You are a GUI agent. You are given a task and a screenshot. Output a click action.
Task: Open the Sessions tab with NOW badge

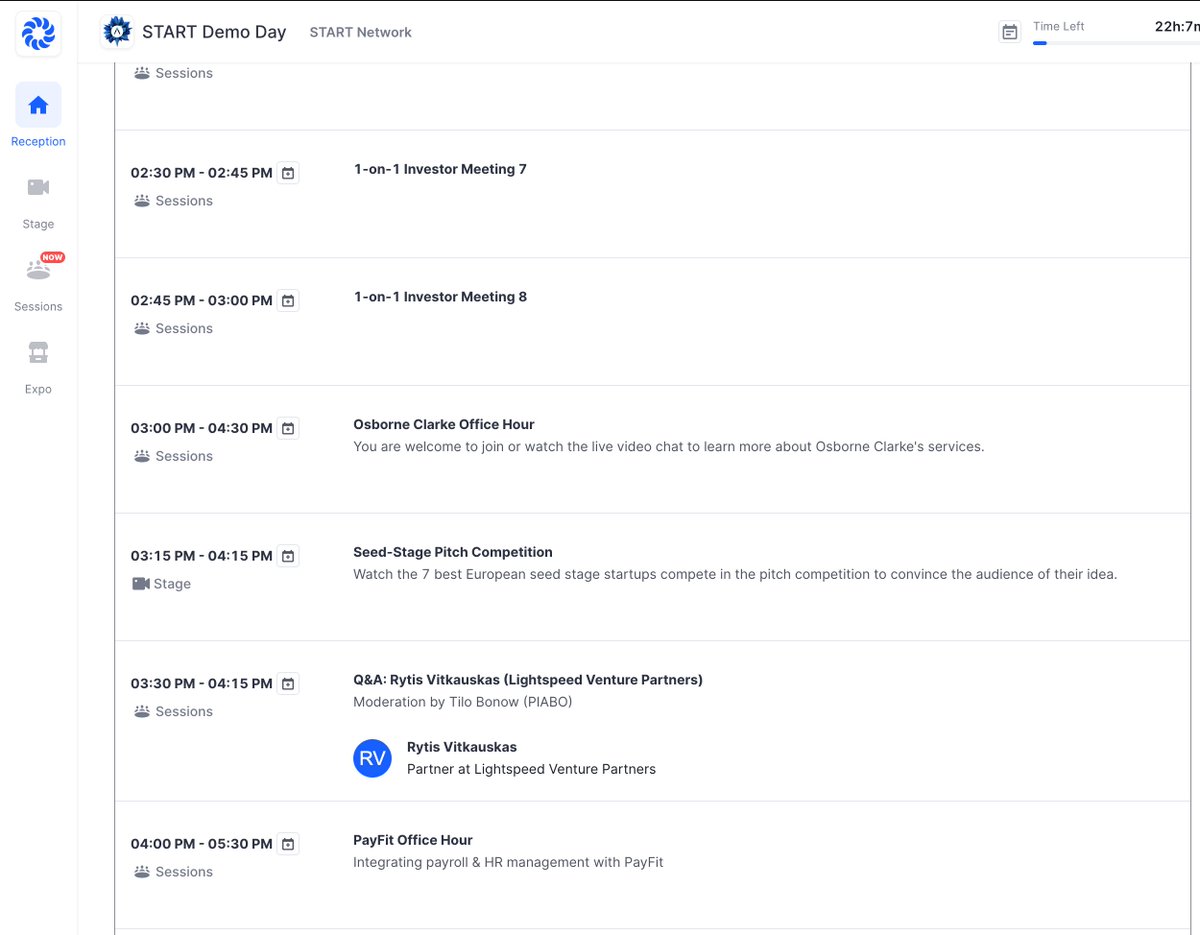pyautogui.click(x=38, y=283)
